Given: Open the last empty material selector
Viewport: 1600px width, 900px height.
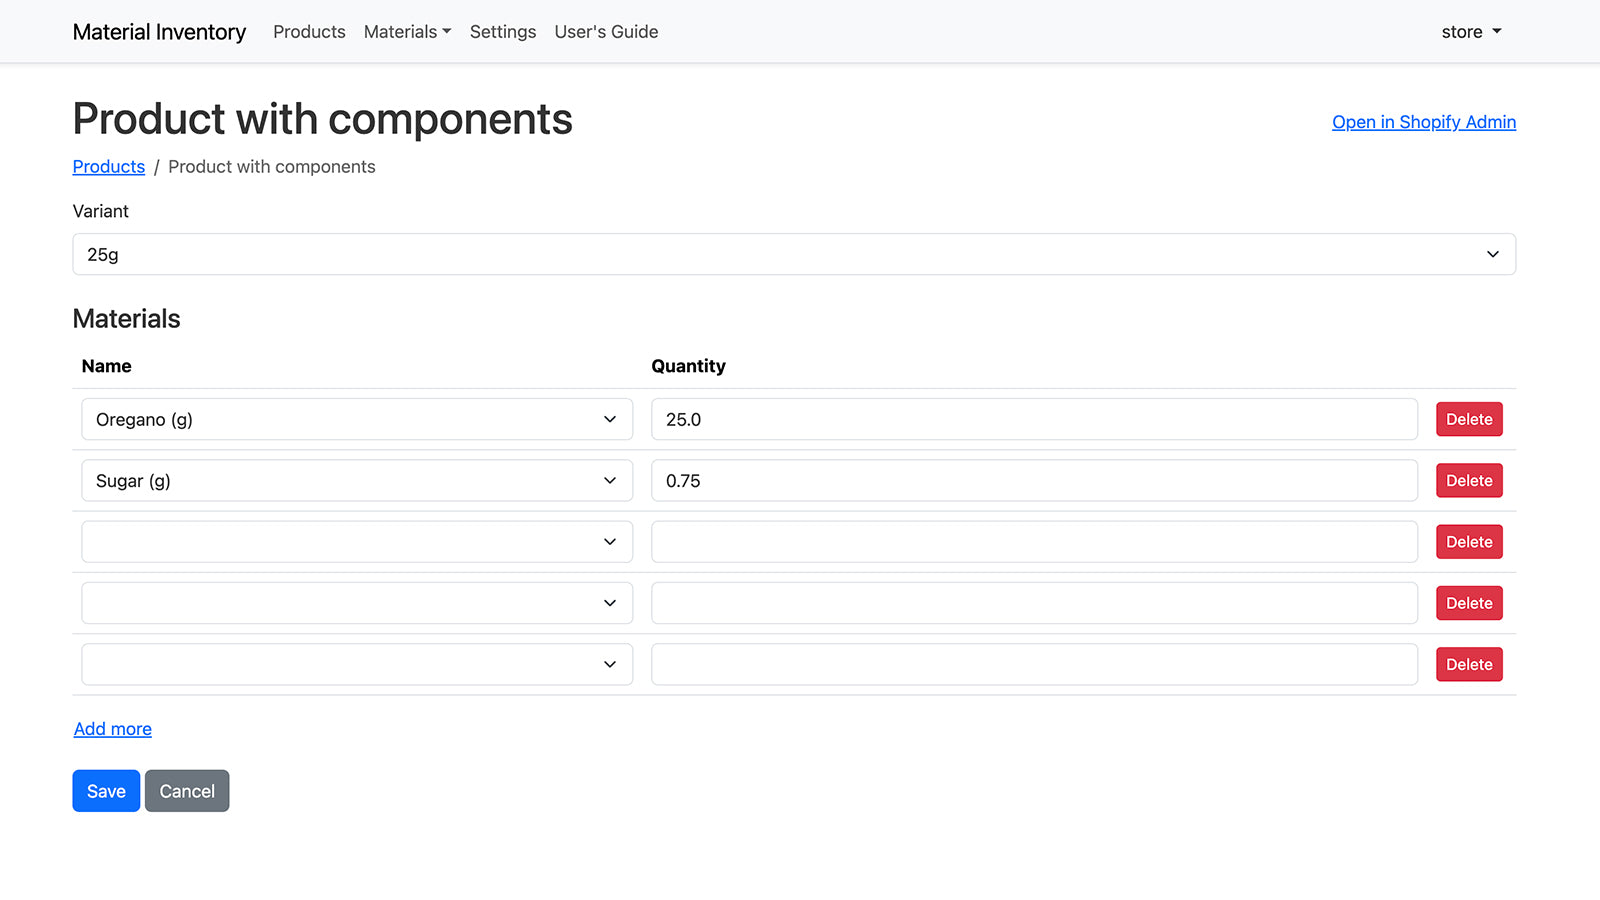Looking at the screenshot, I should [356, 663].
